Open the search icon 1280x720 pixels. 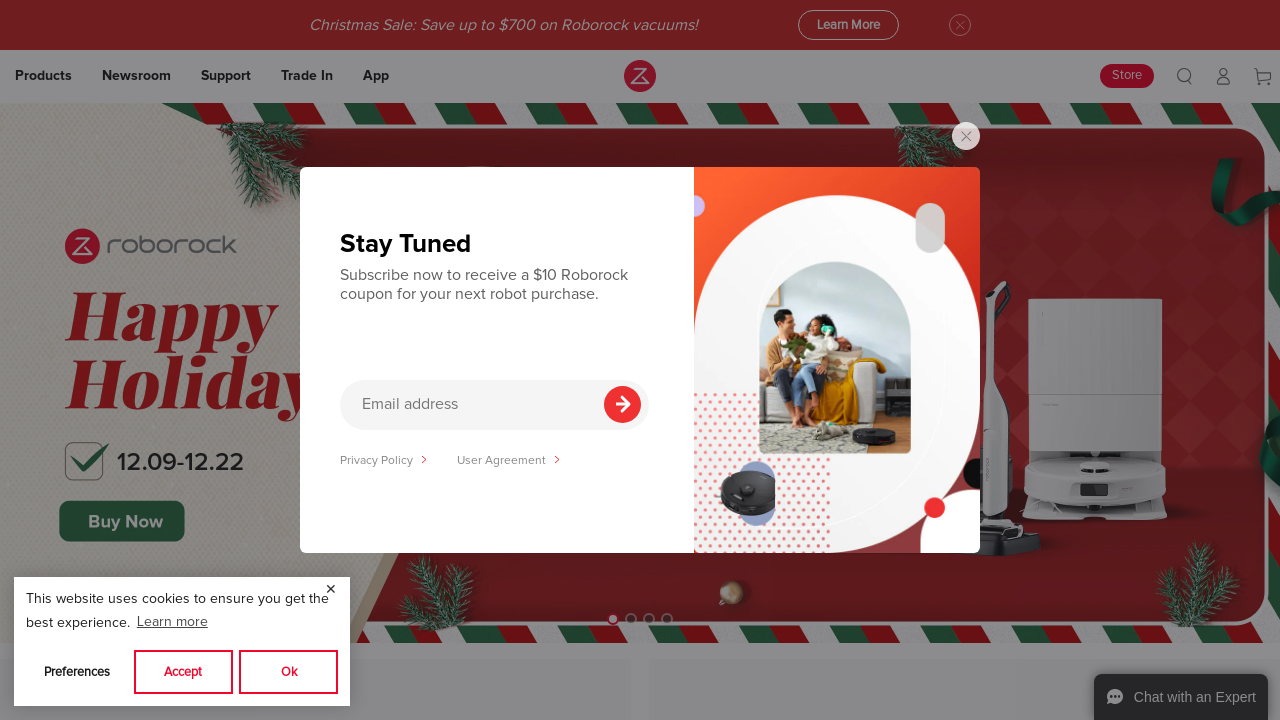[x=1184, y=76]
